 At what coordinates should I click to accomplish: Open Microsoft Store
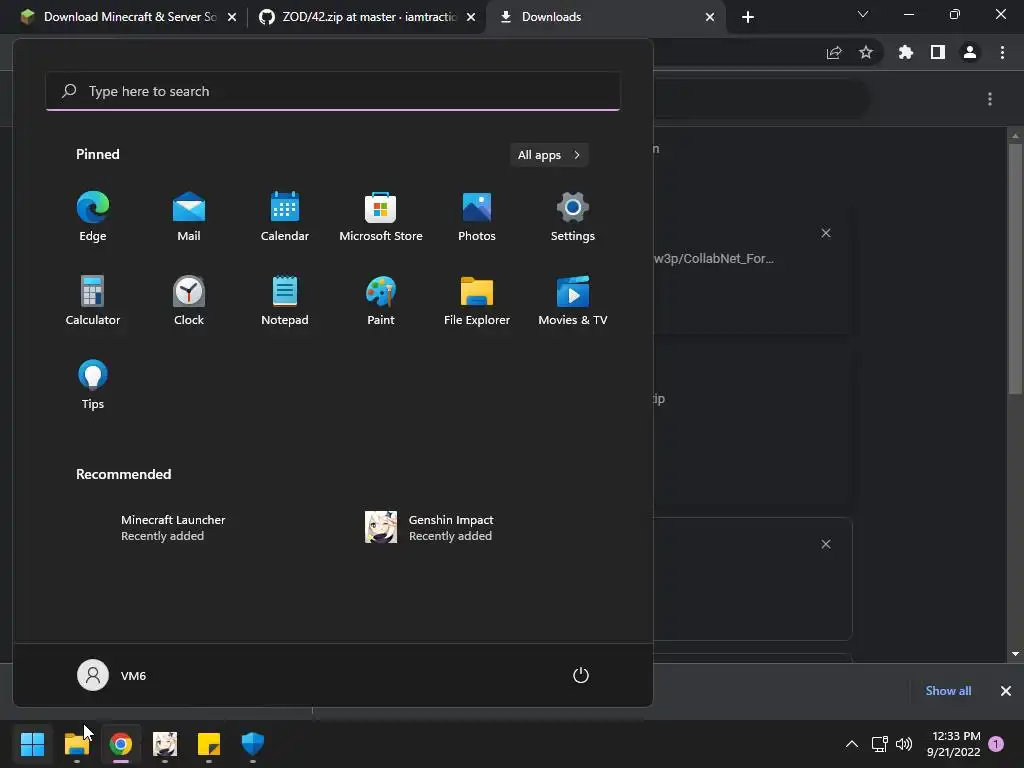click(381, 217)
